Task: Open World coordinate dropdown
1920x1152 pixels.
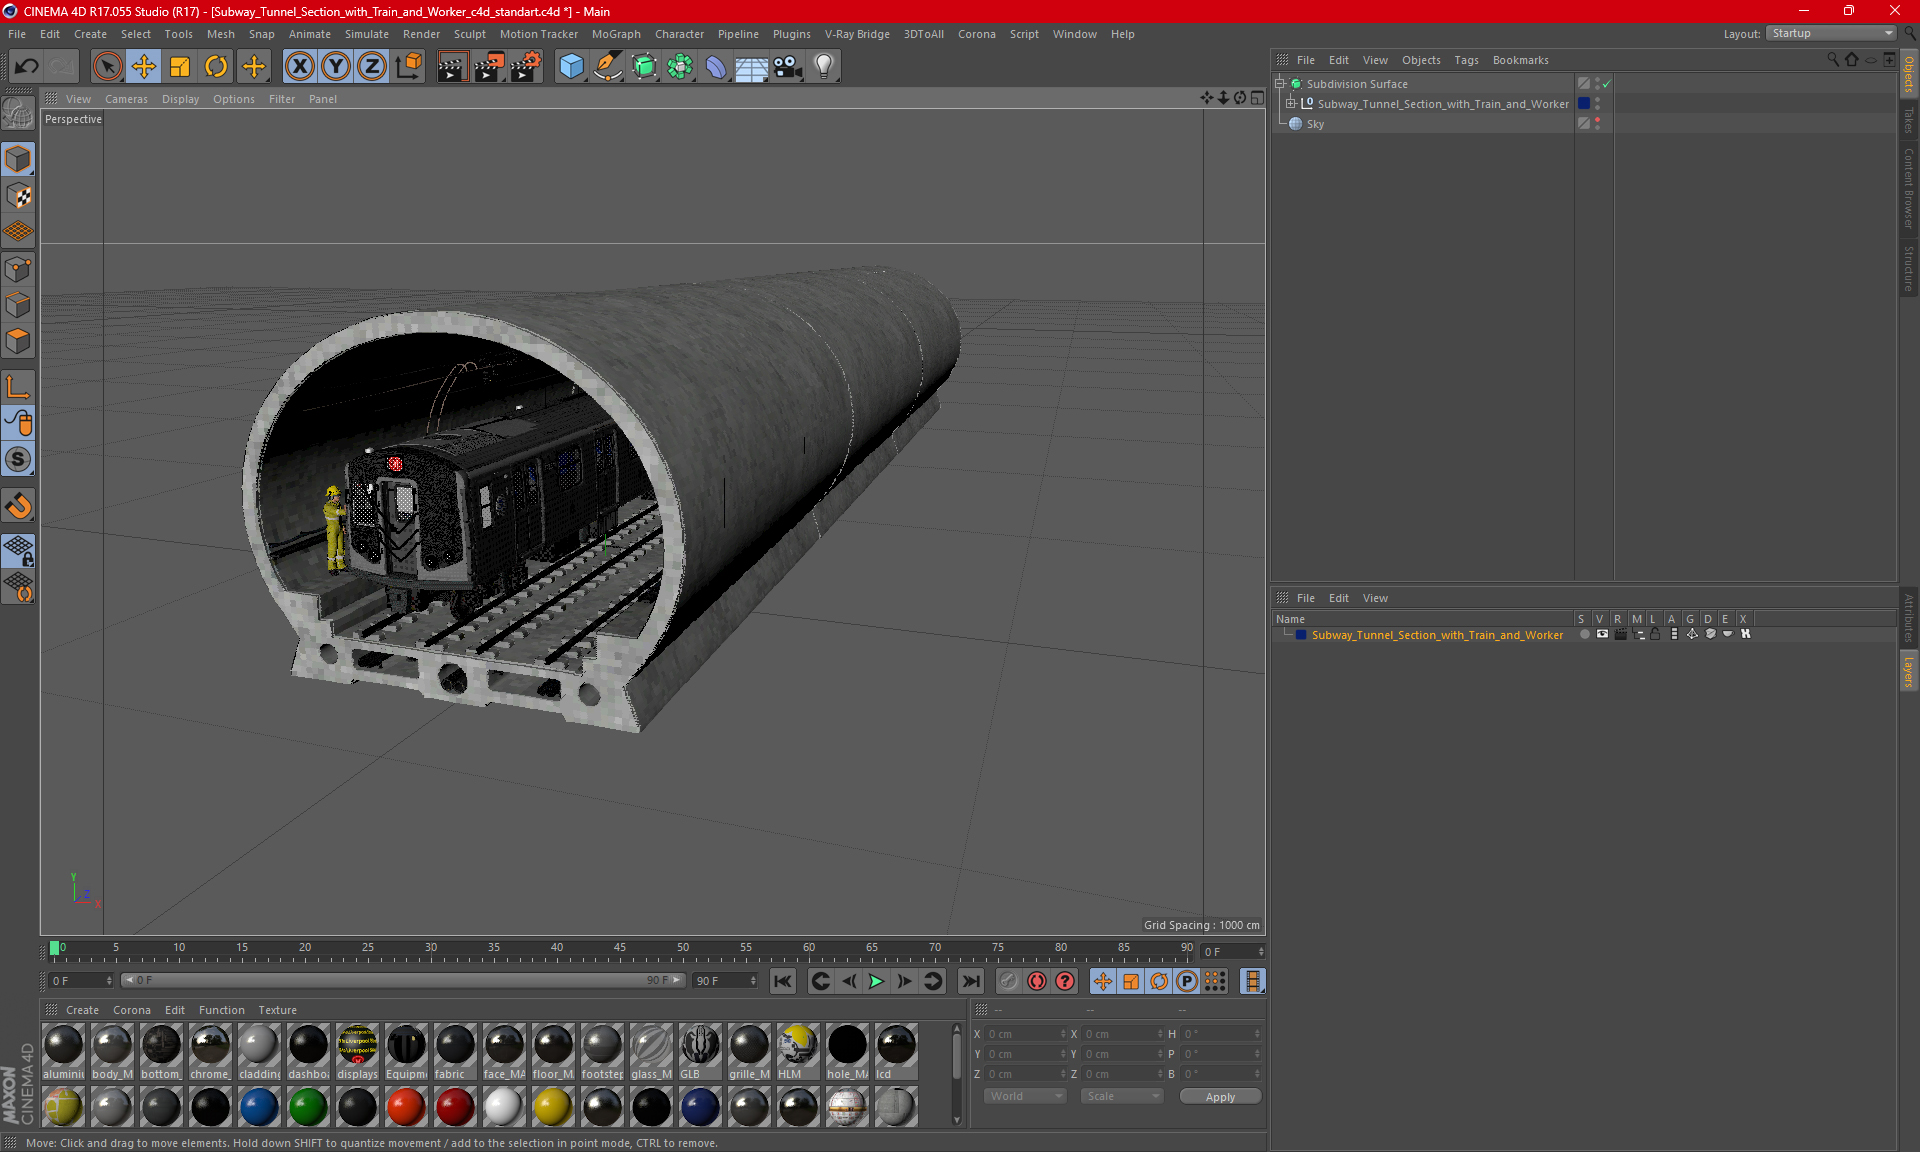Action: click(x=1025, y=1096)
